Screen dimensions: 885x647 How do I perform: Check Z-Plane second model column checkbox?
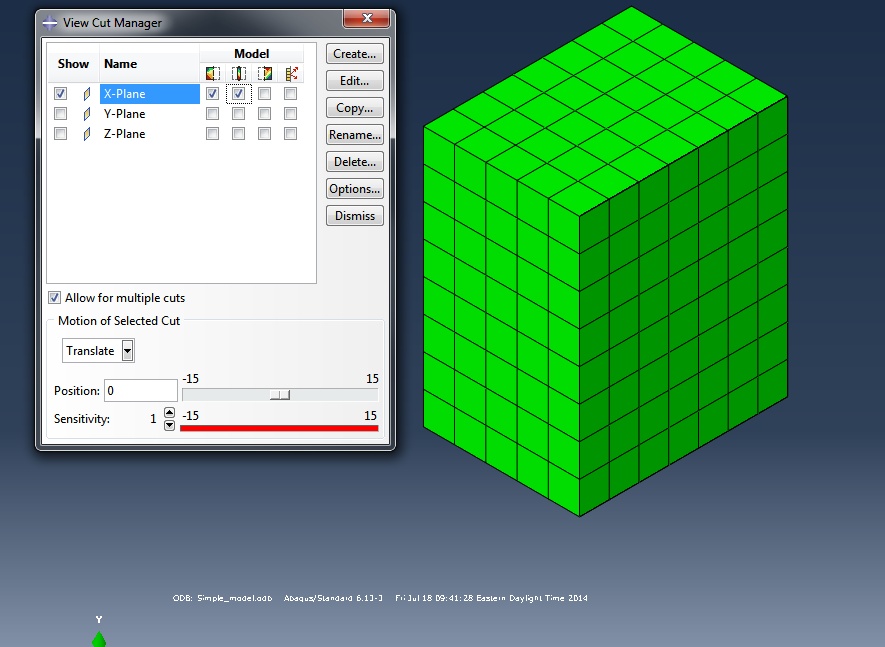pos(238,133)
